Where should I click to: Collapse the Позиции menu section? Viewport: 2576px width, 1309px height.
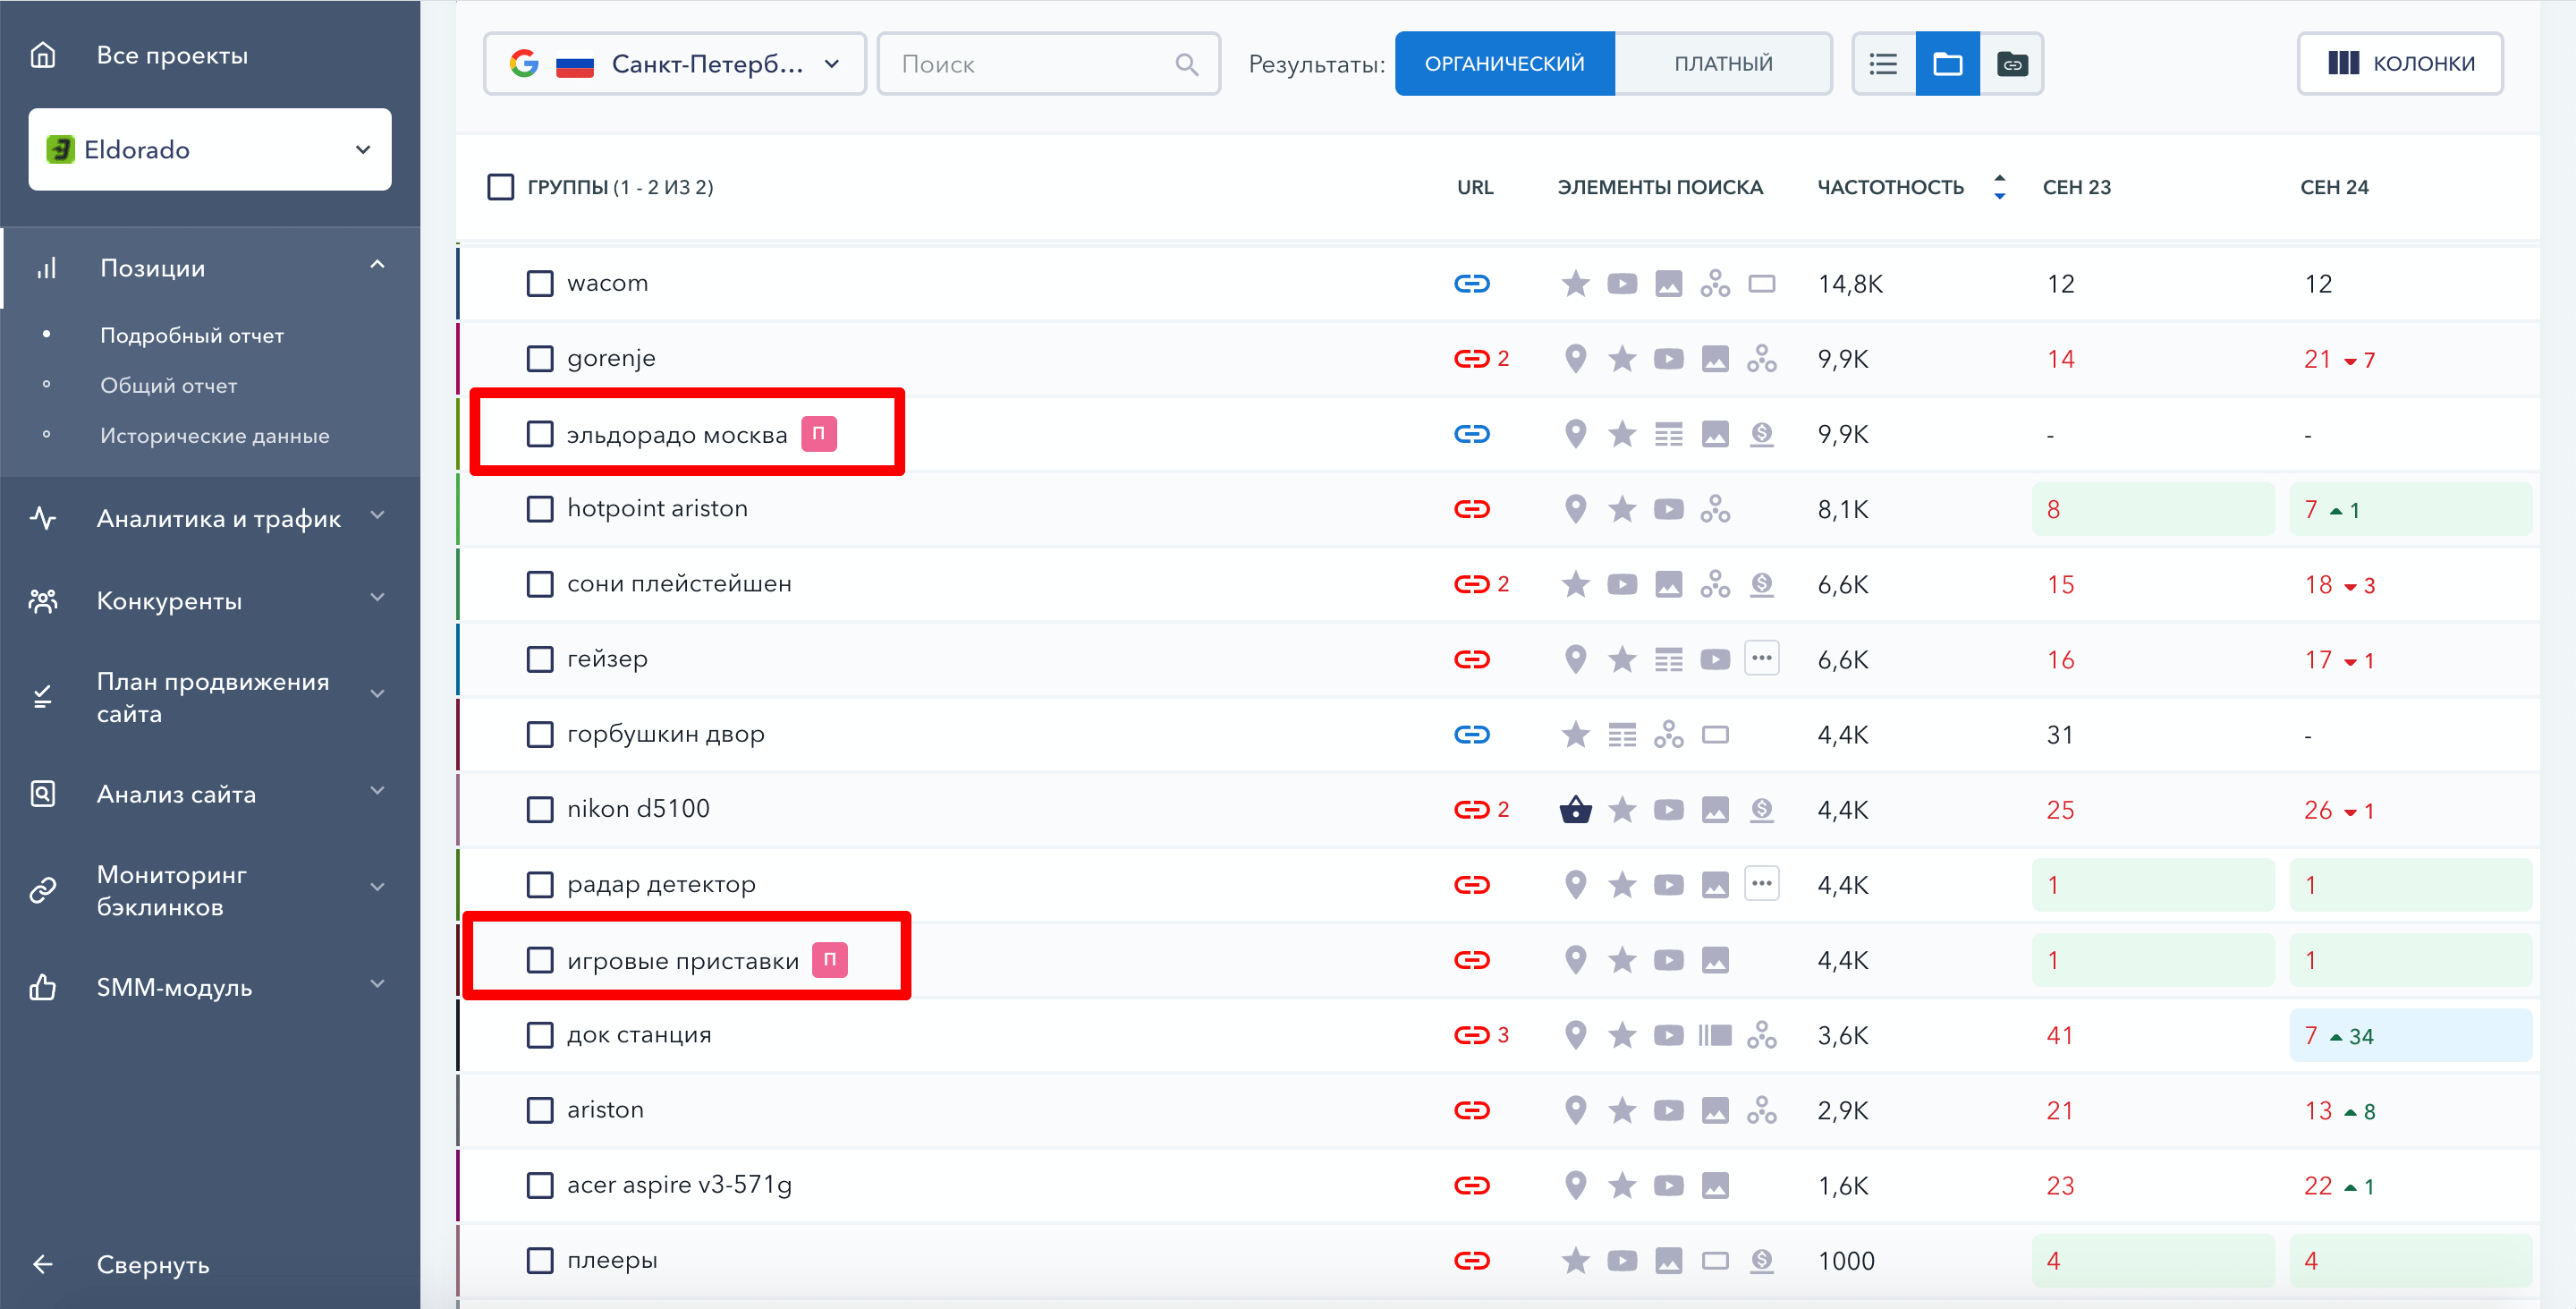pyautogui.click(x=377, y=266)
